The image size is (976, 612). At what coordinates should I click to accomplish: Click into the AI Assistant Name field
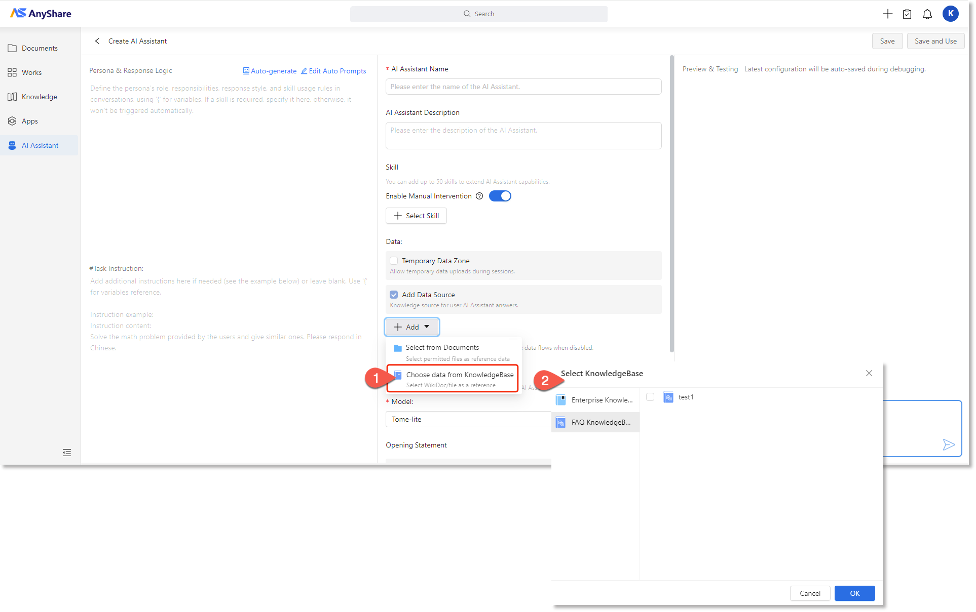(x=523, y=87)
